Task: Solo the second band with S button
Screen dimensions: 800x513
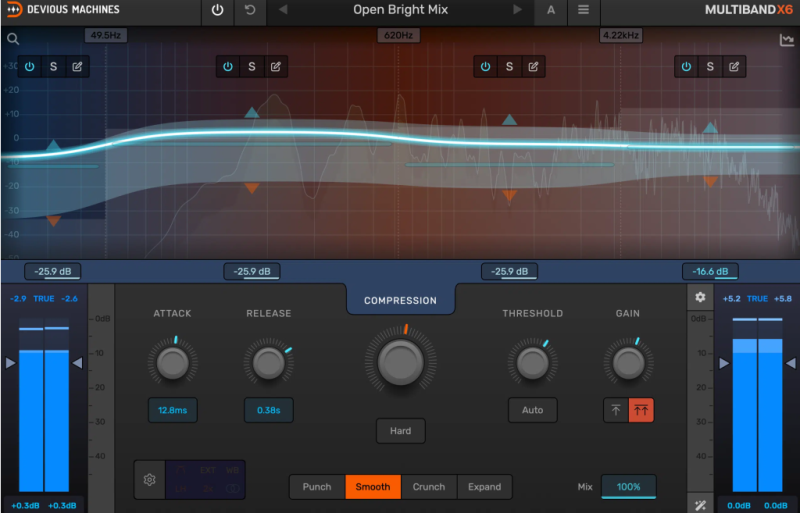Action: tap(252, 67)
